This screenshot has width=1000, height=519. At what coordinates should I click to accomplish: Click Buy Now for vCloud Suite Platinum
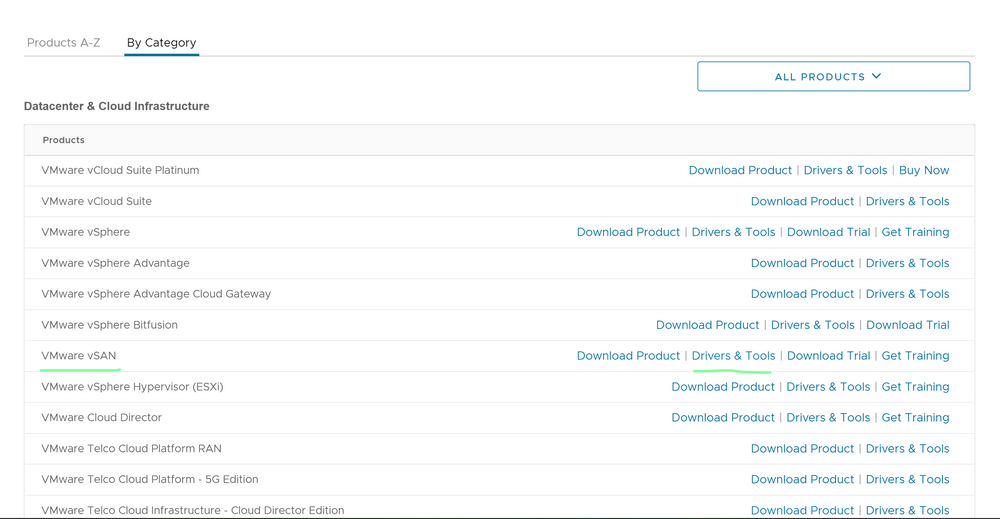pyautogui.click(x=923, y=170)
